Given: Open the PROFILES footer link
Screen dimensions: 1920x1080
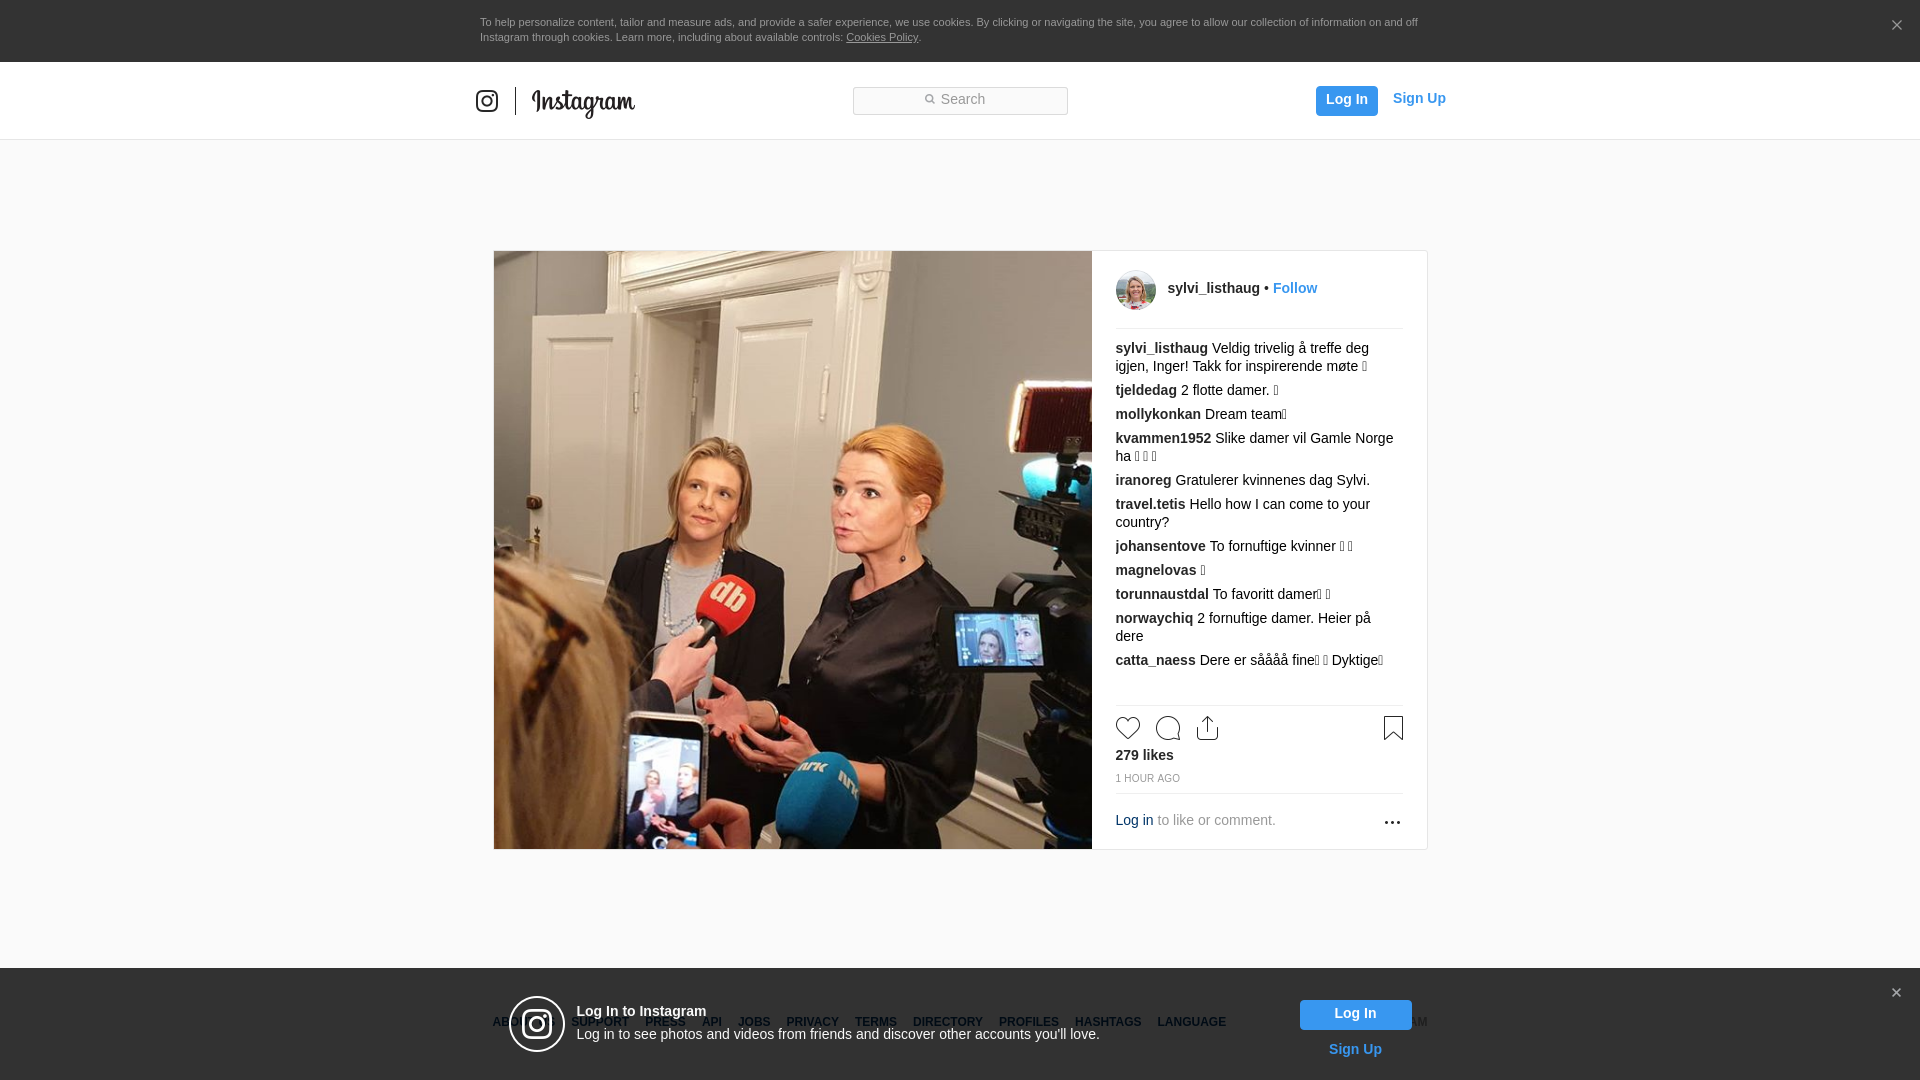Looking at the screenshot, I should pos(1028,1022).
